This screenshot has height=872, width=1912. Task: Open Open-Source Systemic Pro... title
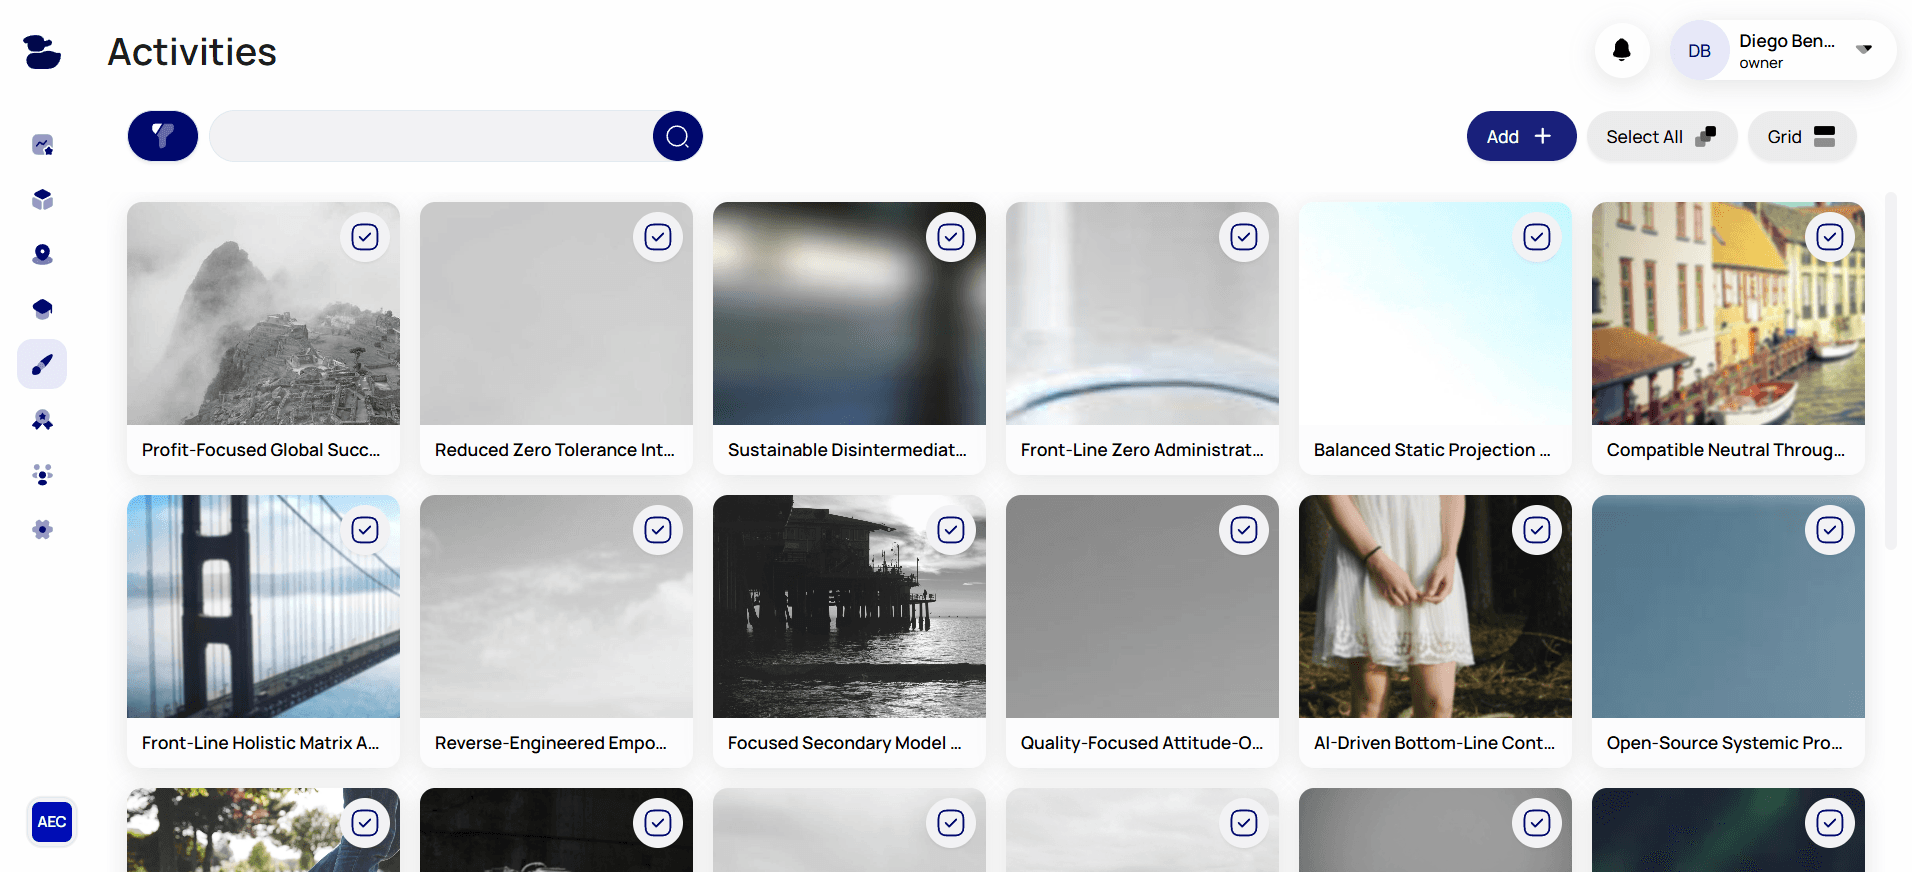tap(1724, 743)
